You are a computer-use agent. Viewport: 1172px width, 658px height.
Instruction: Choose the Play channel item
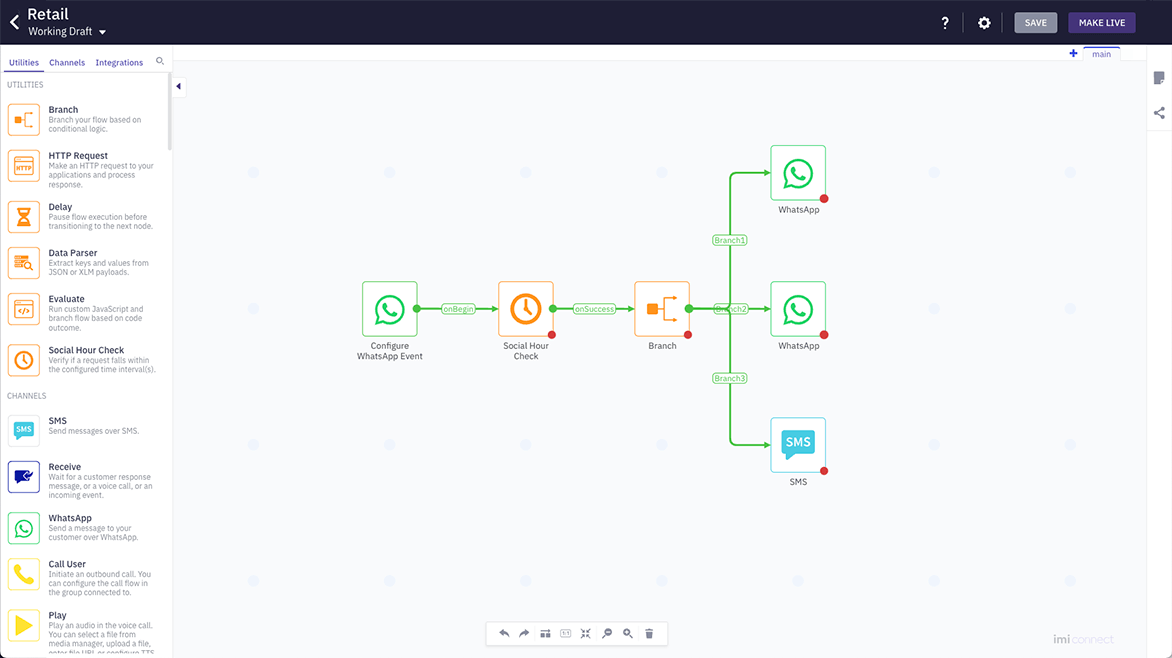[84, 632]
